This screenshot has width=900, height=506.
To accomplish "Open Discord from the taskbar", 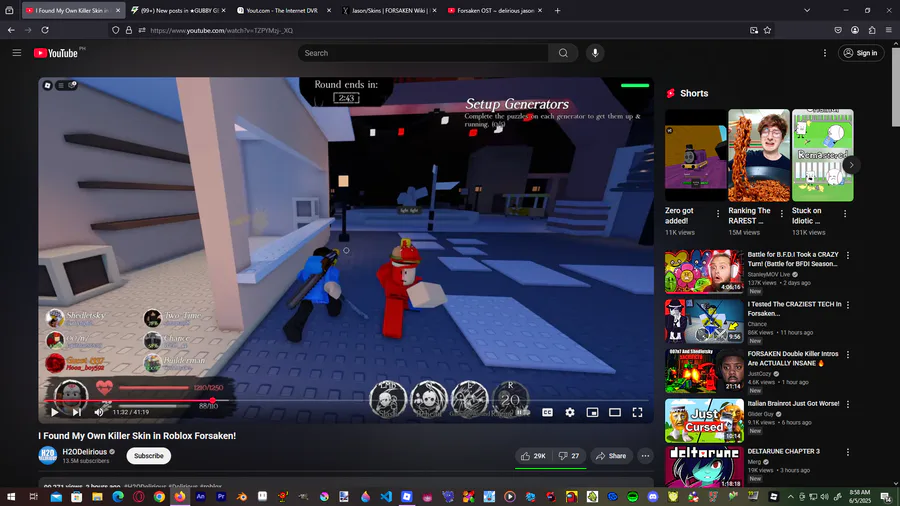I will coord(653,497).
